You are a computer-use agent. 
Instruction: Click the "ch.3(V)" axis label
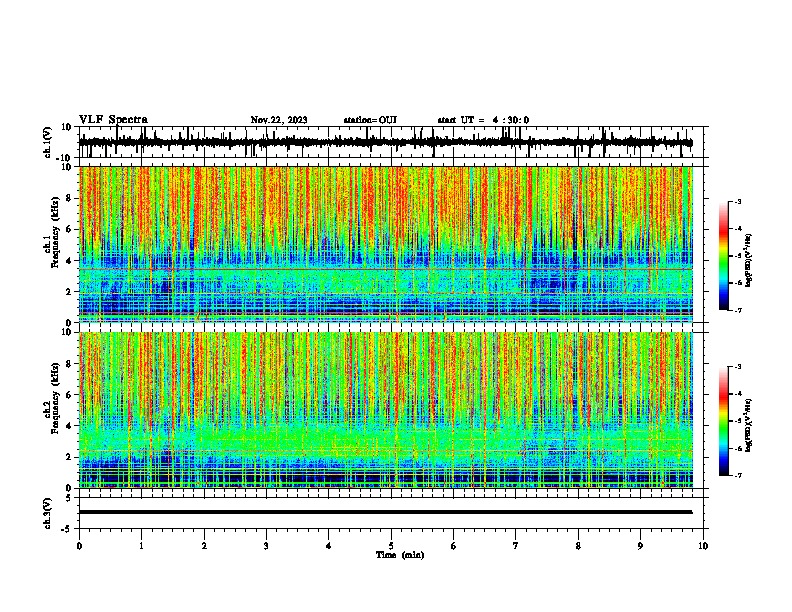point(48,513)
